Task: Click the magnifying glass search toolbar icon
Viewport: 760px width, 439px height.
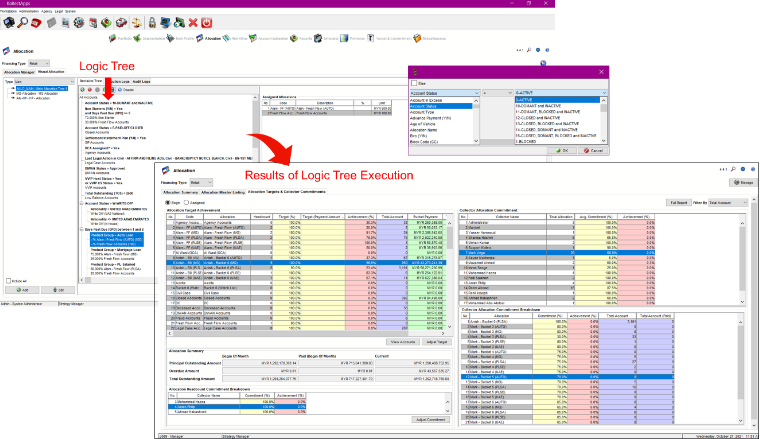Action: [x=23, y=23]
